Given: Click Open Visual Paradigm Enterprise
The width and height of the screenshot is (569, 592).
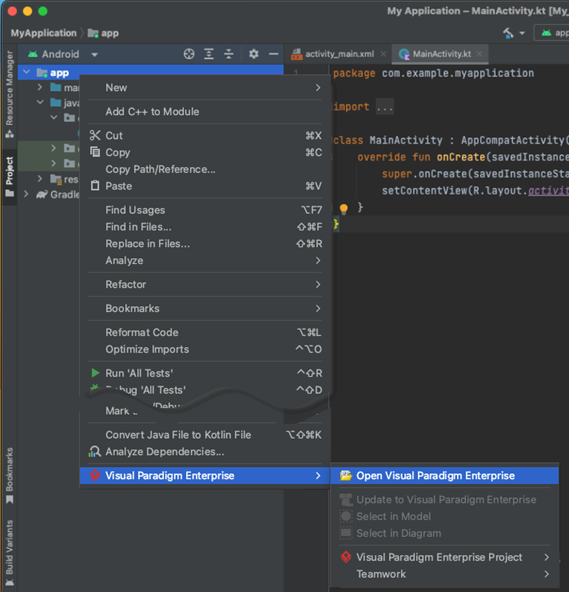Looking at the screenshot, I should click(444, 476).
